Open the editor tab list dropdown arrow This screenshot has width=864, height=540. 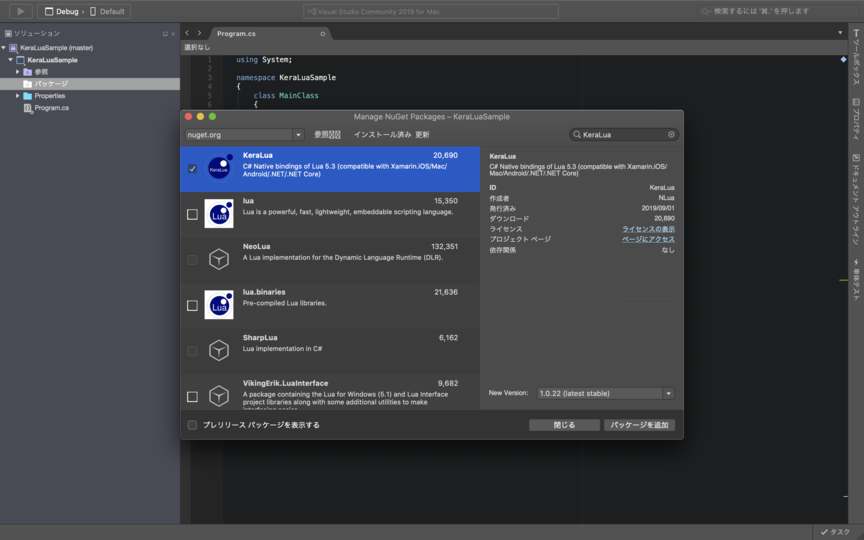pyautogui.click(x=840, y=33)
